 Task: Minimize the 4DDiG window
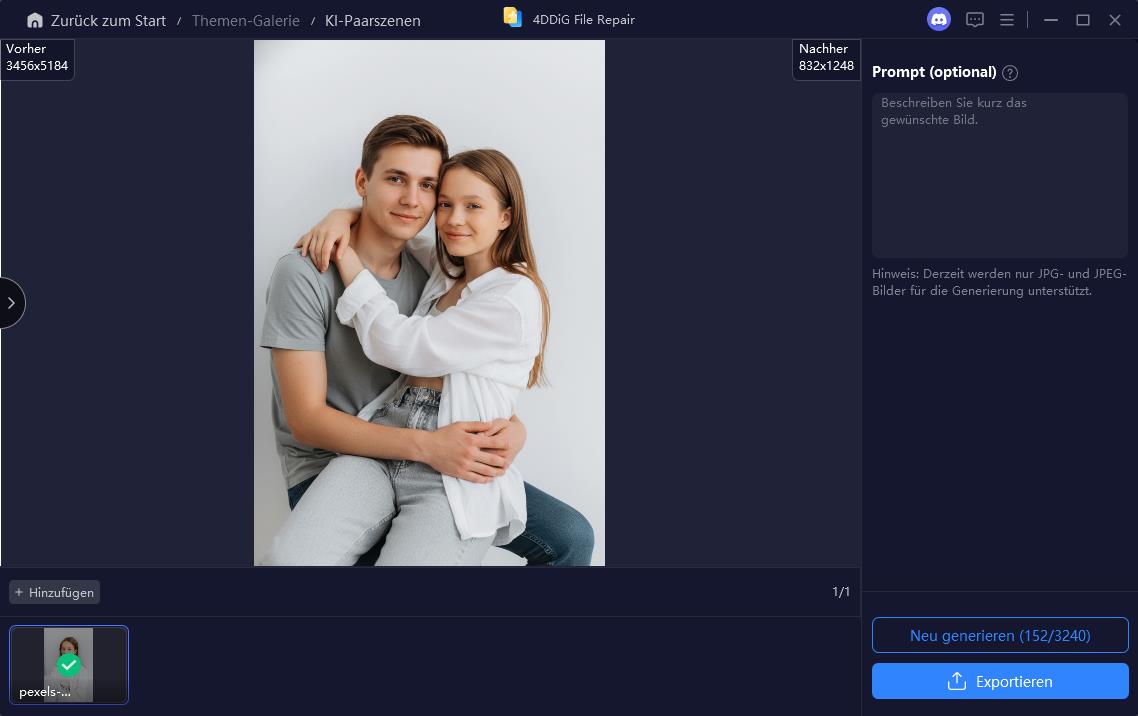tap(1050, 20)
